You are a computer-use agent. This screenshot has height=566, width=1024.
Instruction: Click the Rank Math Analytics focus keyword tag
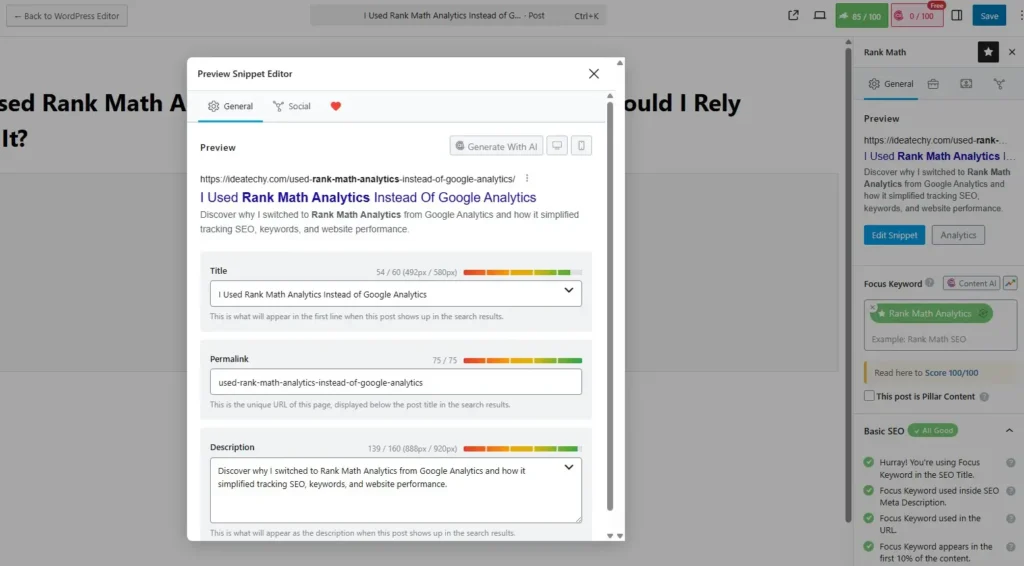point(931,313)
